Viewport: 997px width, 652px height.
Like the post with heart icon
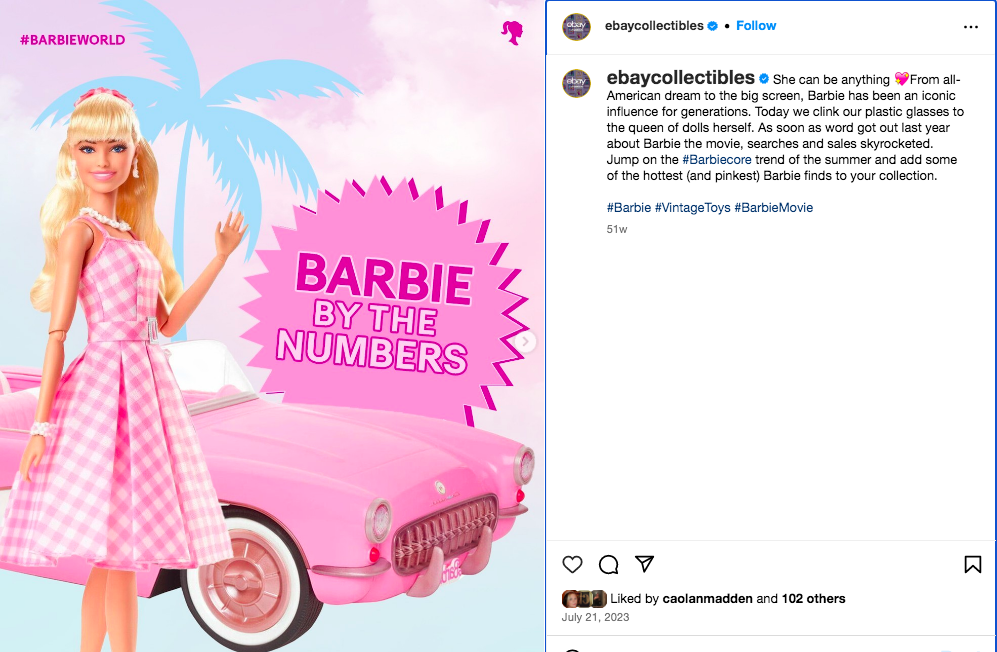(x=572, y=564)
